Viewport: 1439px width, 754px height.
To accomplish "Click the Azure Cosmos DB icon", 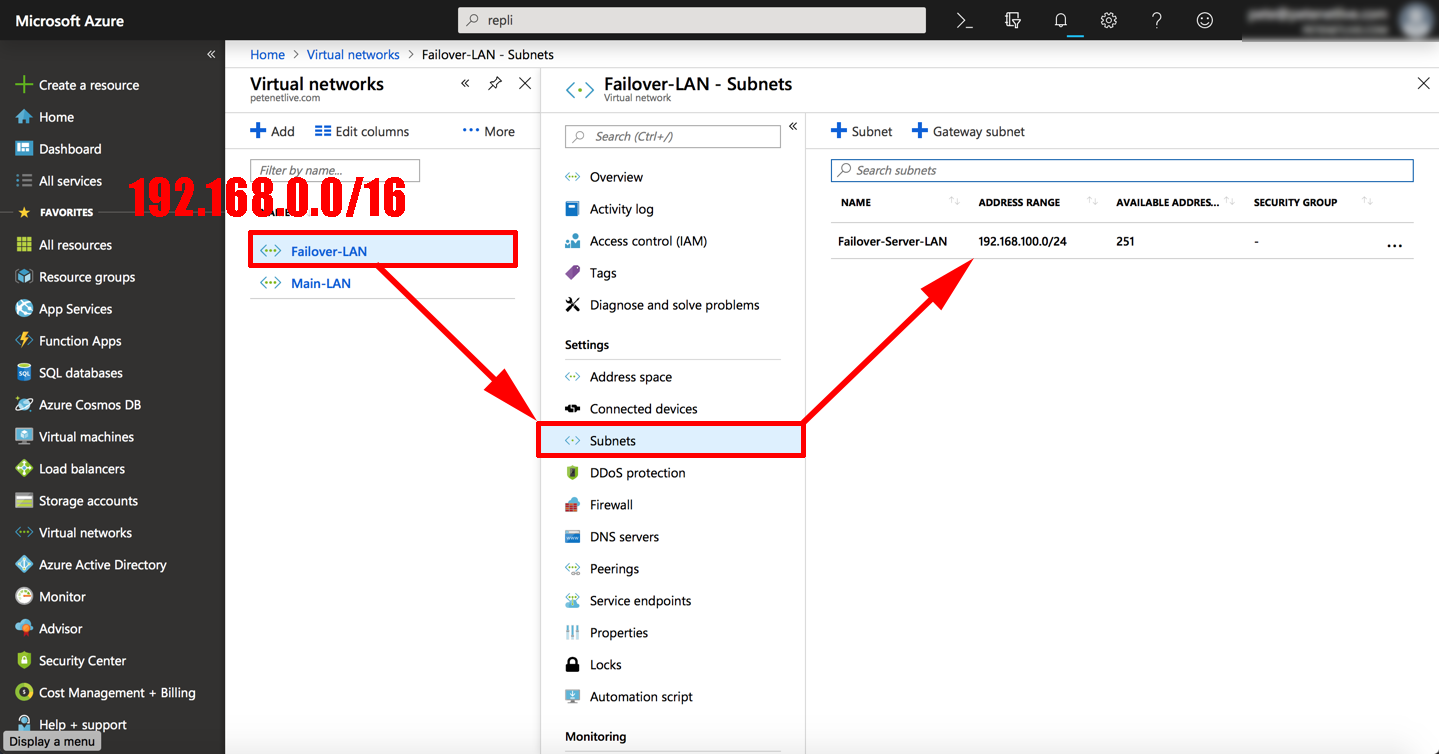I will (24, 405).
